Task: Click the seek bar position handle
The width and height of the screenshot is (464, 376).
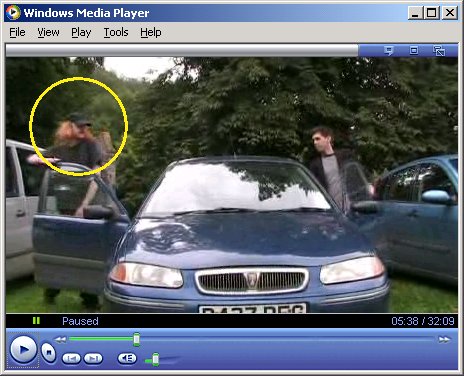Action: pos(136,339)
